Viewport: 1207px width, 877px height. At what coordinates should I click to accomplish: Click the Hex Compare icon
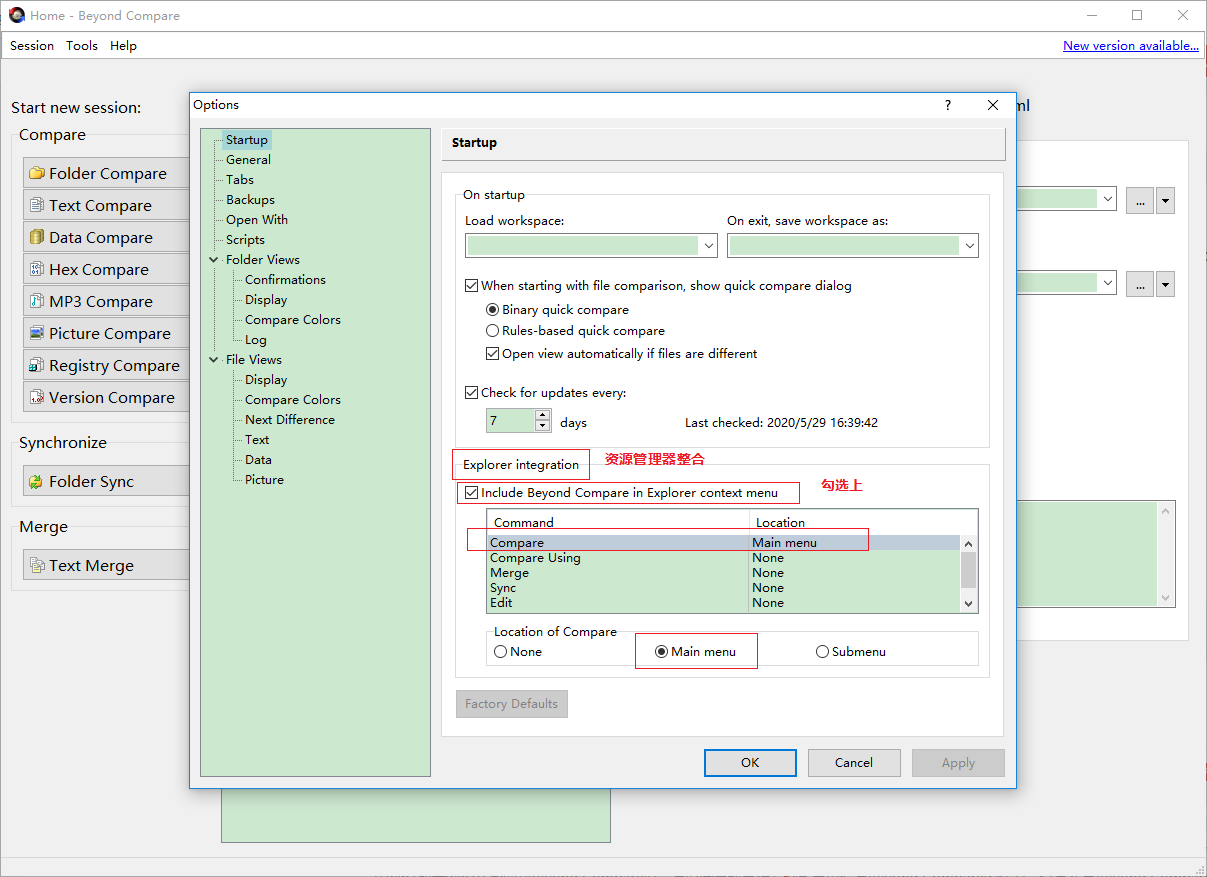pyautogui.click(x=37, y=269)
